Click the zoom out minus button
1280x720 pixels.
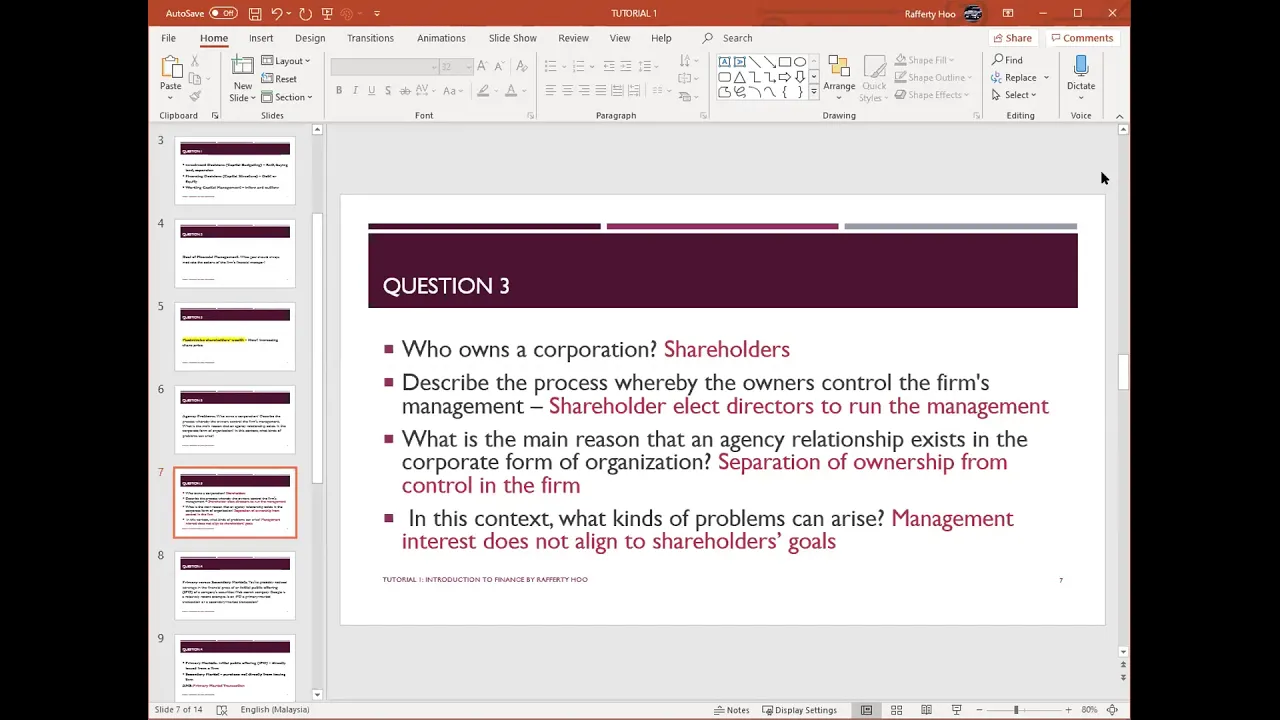pos(979,710)
